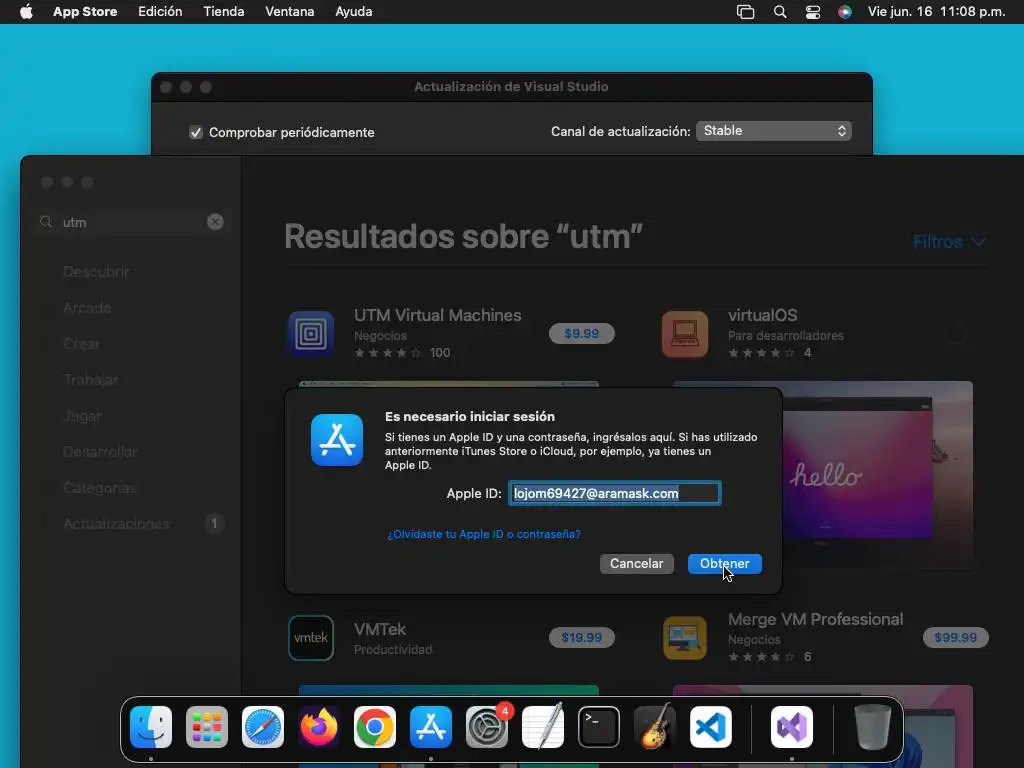Show the date and time panel
Screen dimensions: 1024x768
tap(936, 12)
